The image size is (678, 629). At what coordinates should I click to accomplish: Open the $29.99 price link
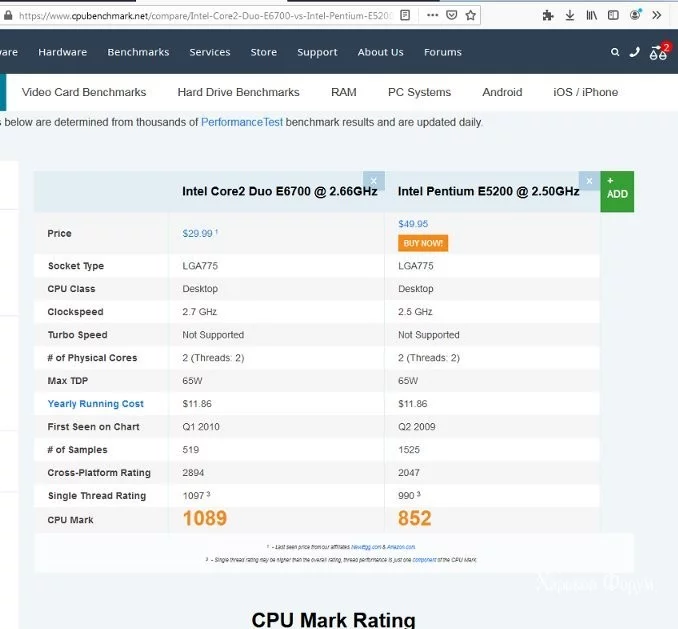198,234
